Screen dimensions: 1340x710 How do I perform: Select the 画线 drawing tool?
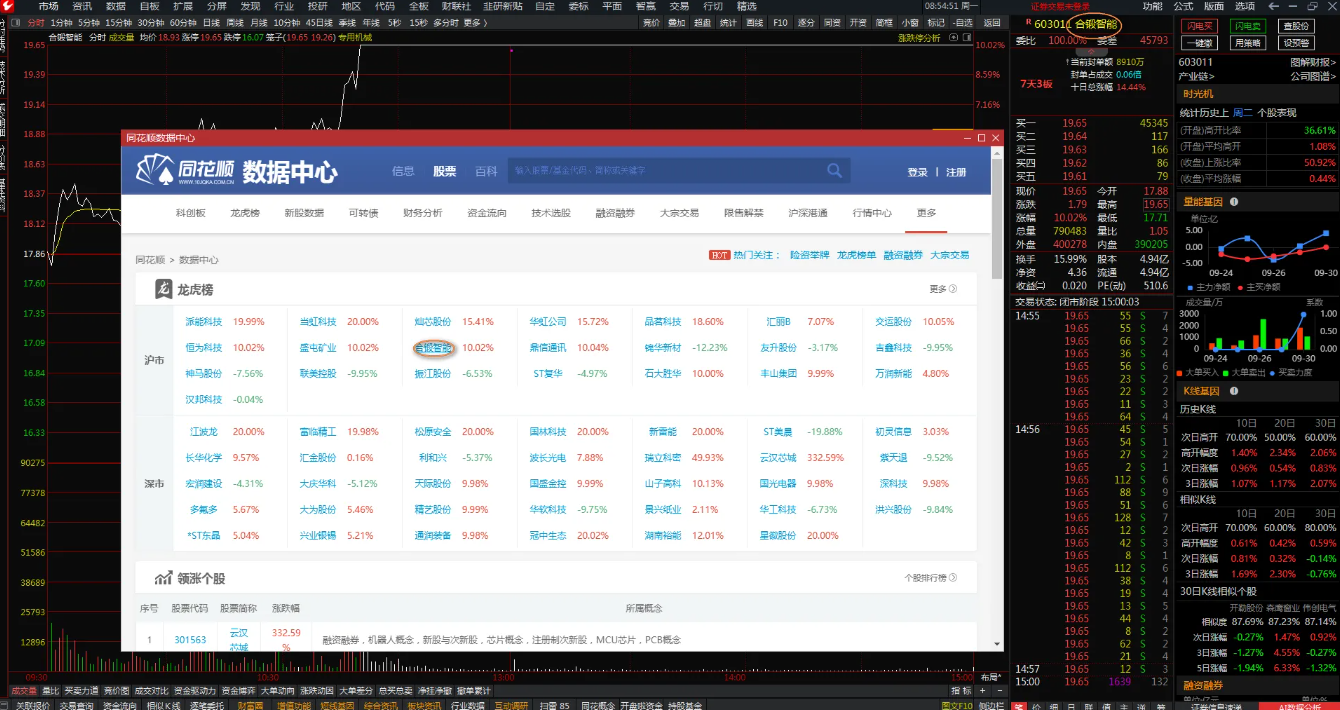(x=753, y=21)
